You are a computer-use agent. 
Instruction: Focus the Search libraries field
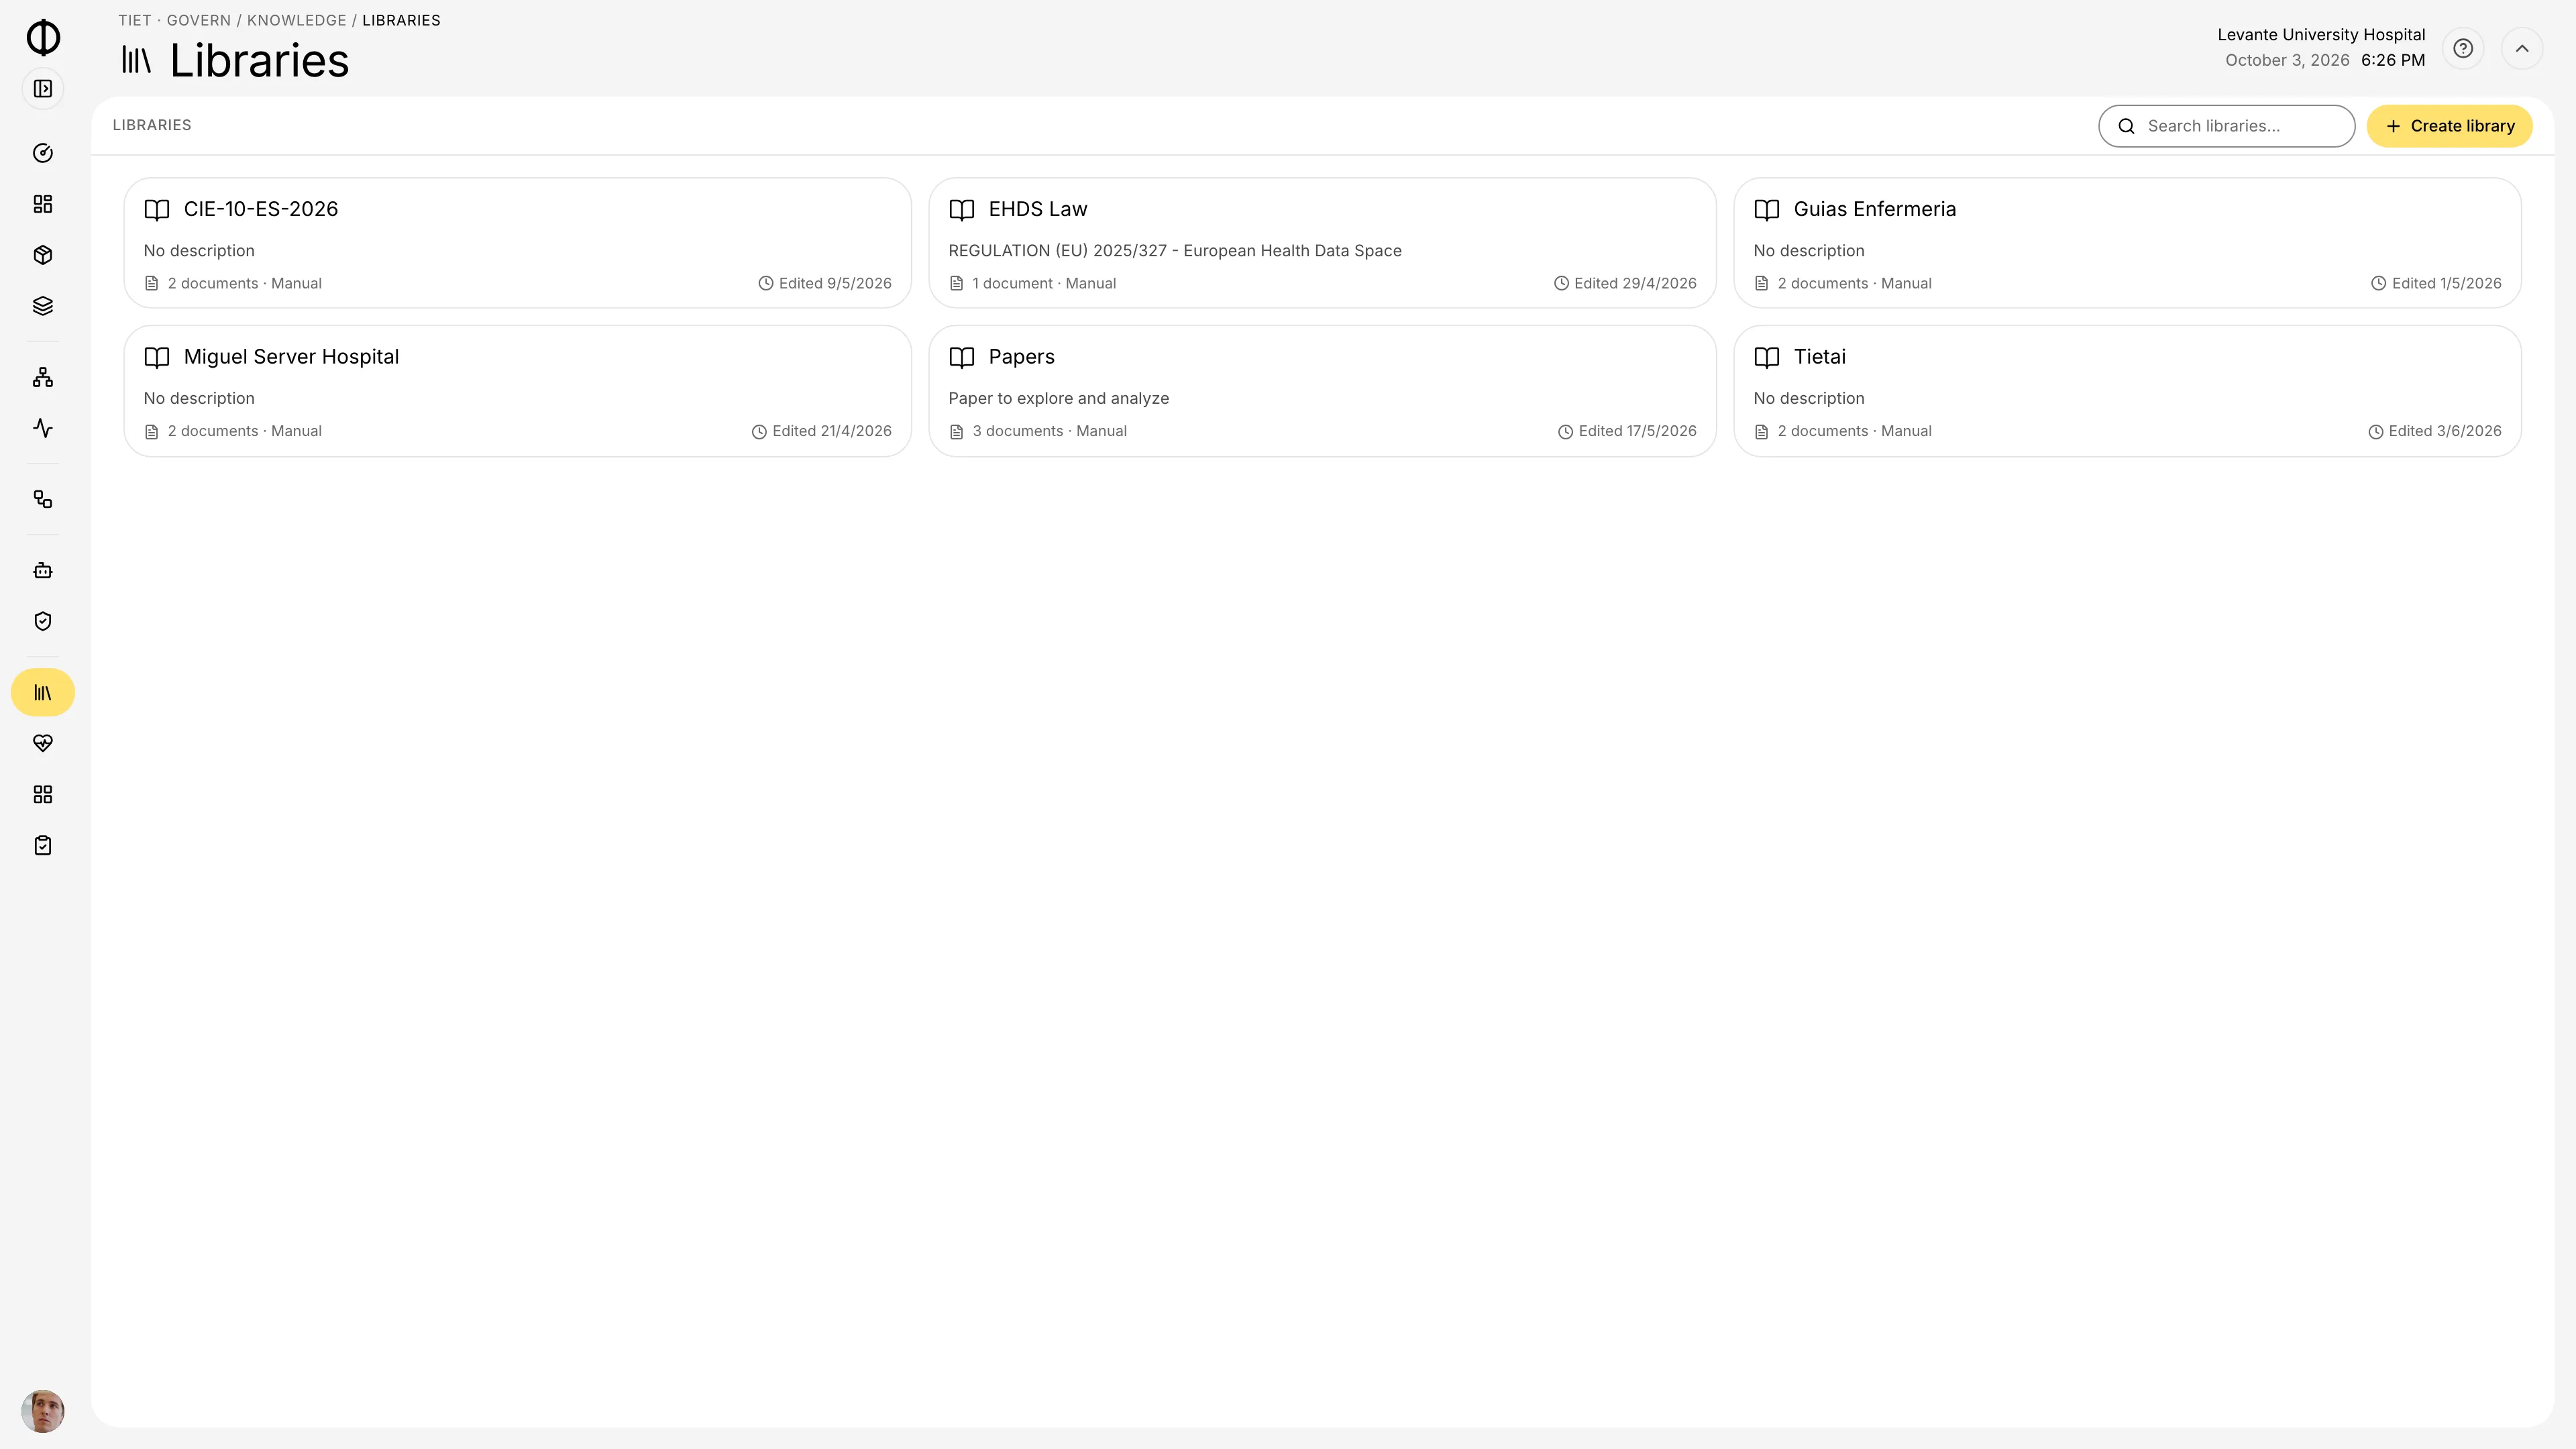[x=2226, y=126]
